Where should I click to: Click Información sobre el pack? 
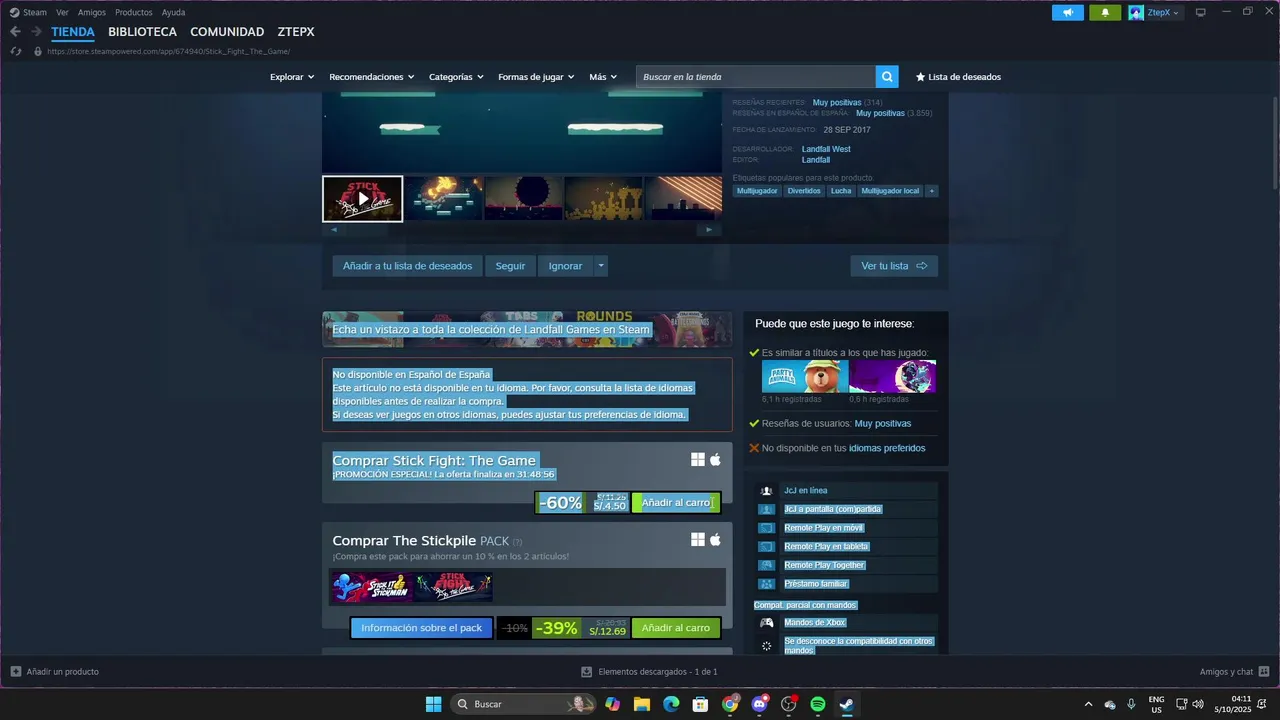pos(421,628)
